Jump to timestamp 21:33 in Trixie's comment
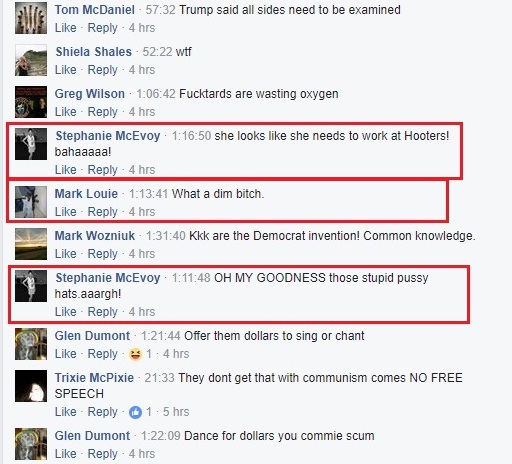 click(159, 378)
